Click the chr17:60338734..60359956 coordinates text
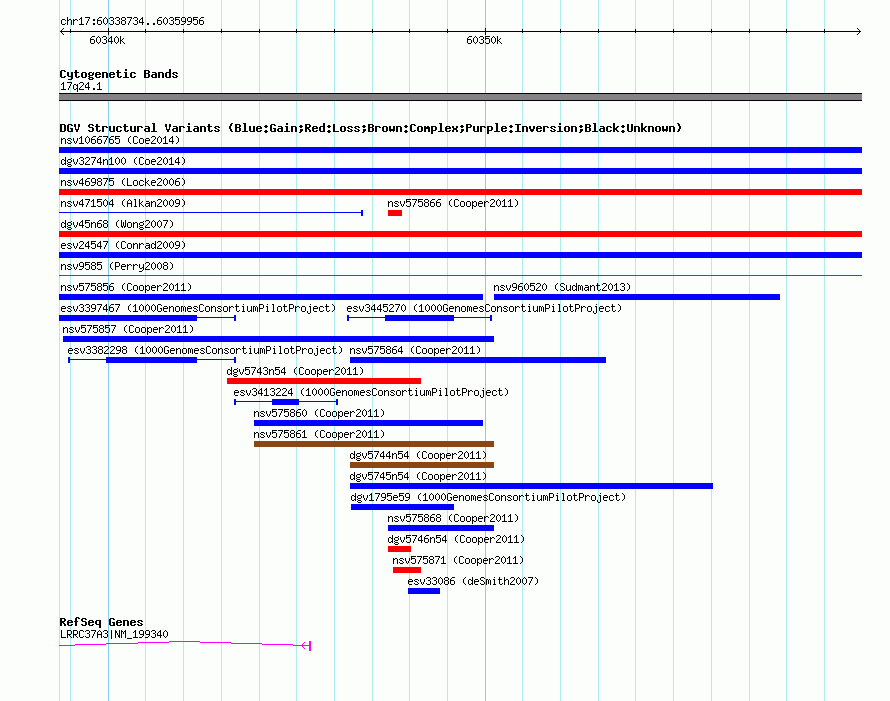The height and width of the screenshot is (701, 890). (x=132, y=21)
